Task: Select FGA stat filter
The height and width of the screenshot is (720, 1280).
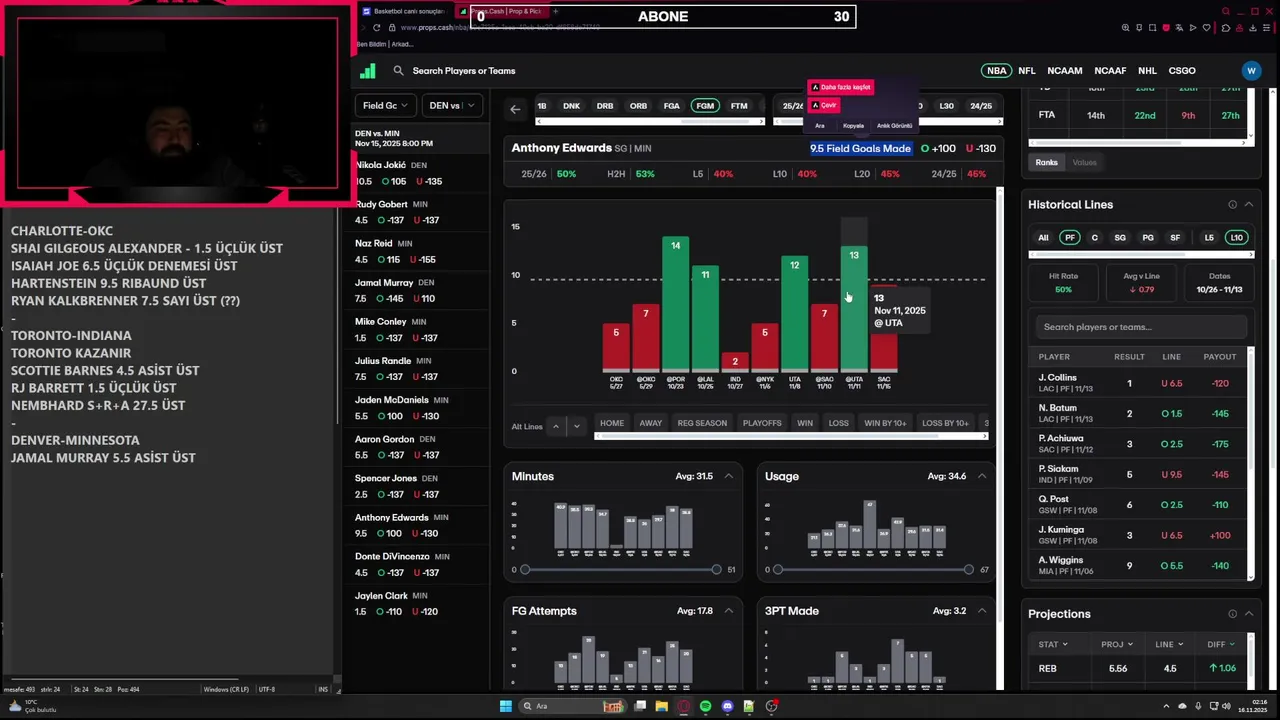Action: (672, 106)
